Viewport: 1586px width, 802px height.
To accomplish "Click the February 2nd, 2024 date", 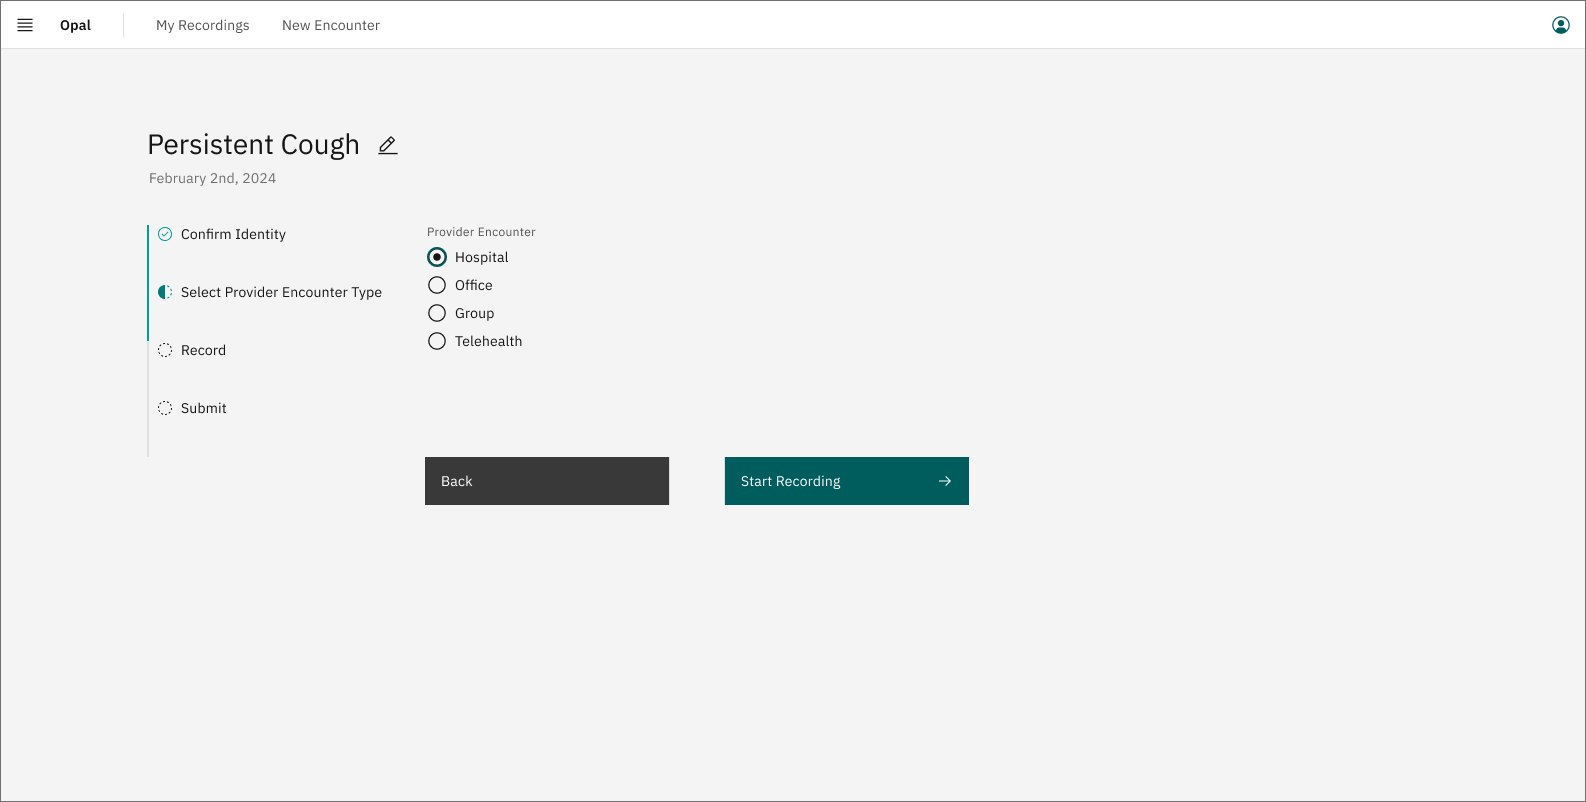I will 212,178.
